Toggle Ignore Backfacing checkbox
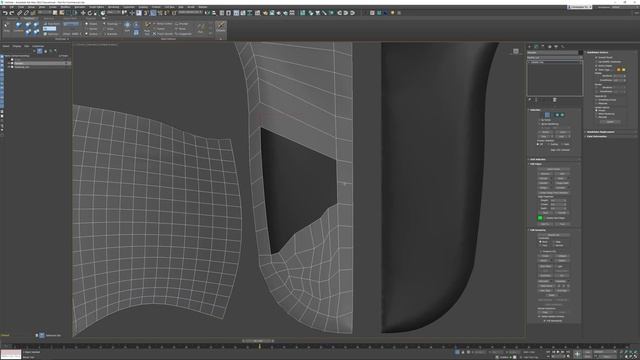Screen dimensions: 640x360 540,124
